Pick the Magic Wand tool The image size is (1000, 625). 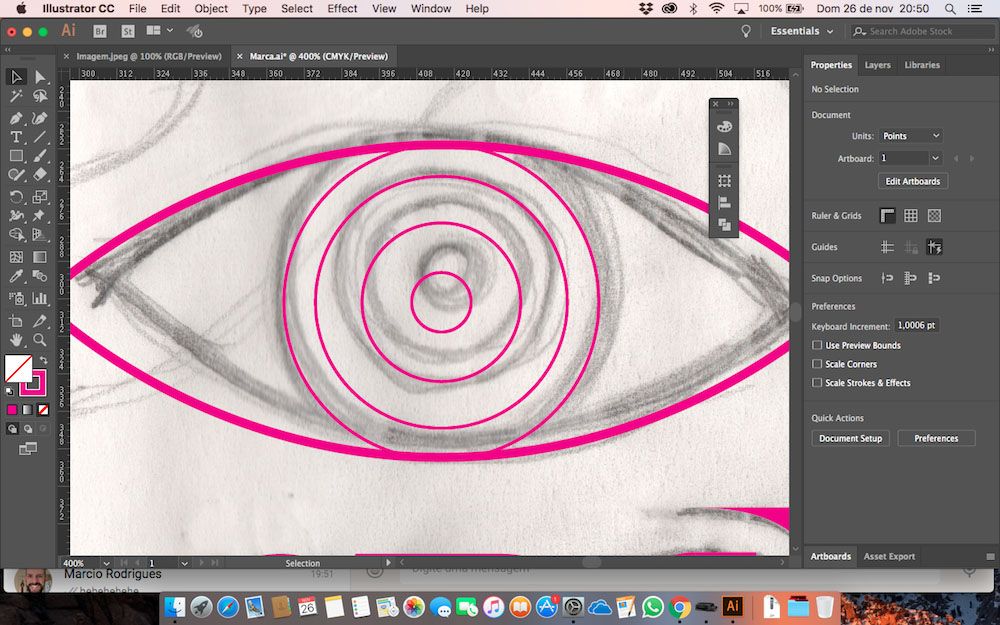(x=16, y=97)
